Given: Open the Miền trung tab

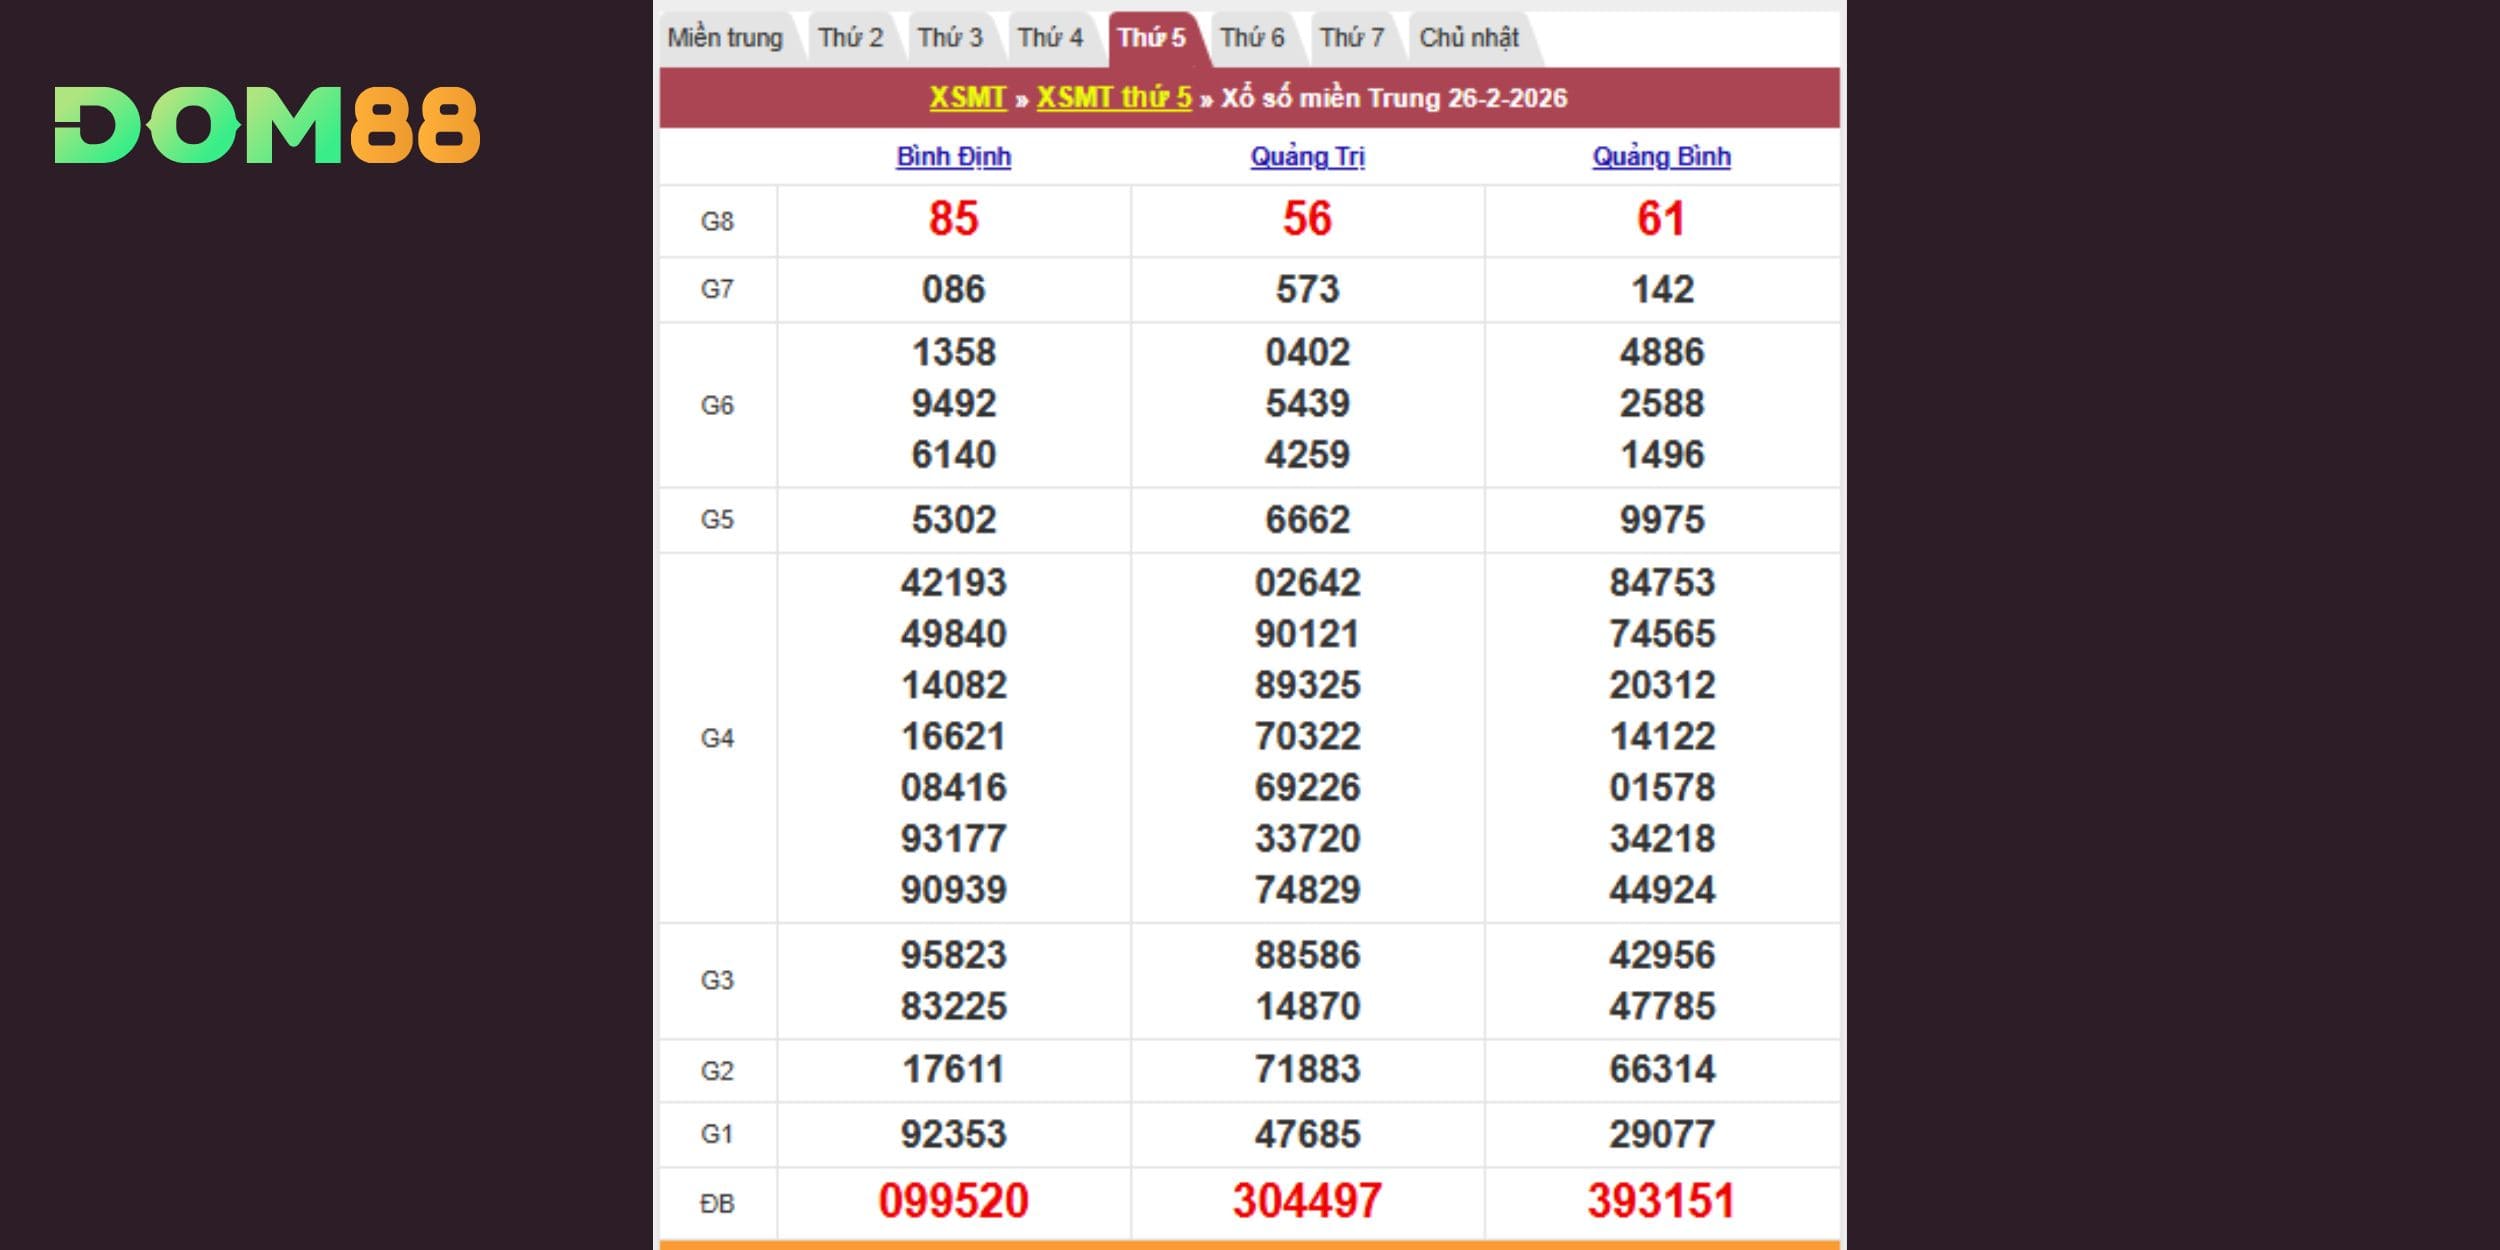Looking at the screenshot, I should click(725, 38).
